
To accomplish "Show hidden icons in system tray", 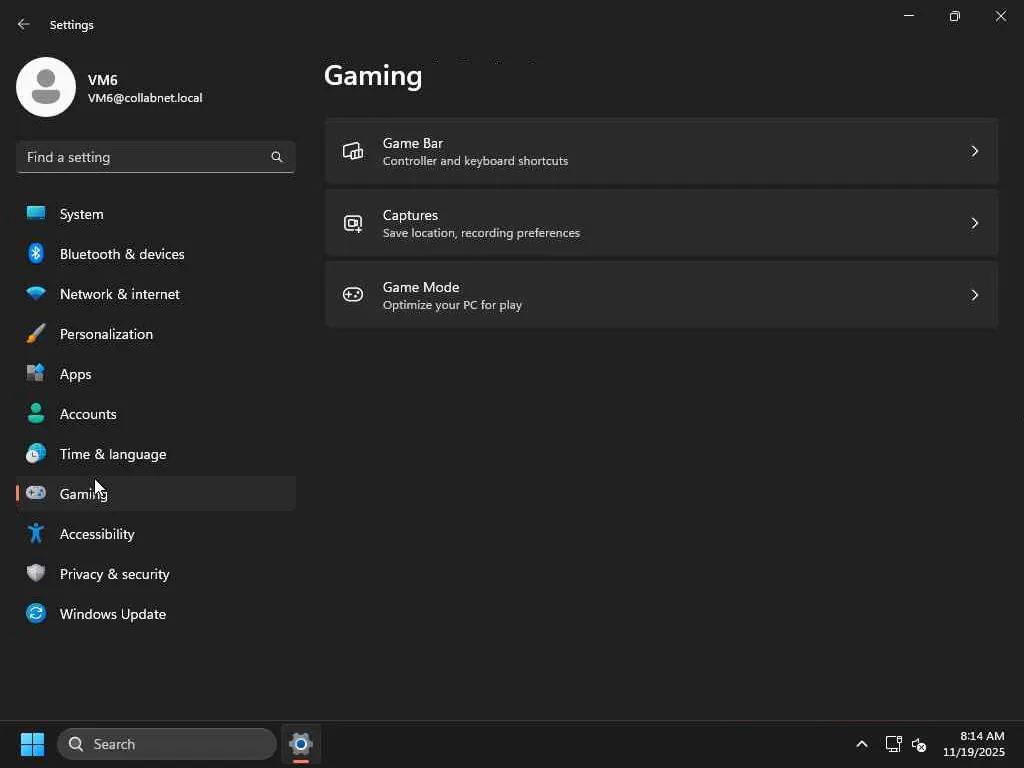I will 862,744.
